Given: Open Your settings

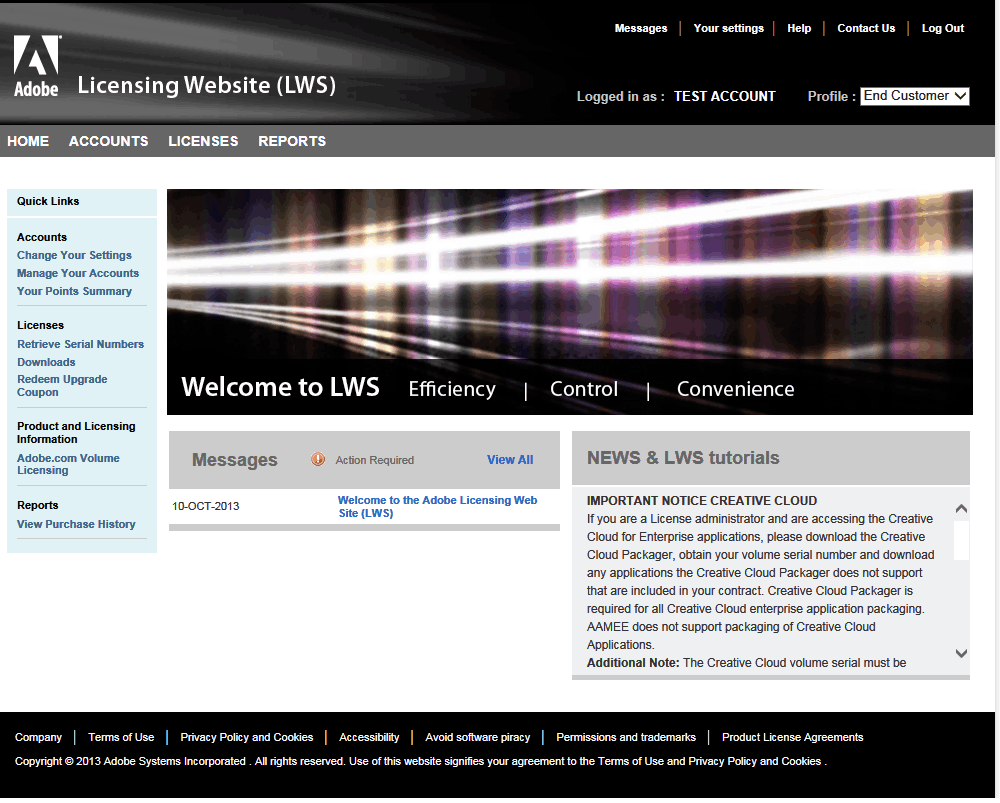Looking at the screenshot, I should (728, 28).
